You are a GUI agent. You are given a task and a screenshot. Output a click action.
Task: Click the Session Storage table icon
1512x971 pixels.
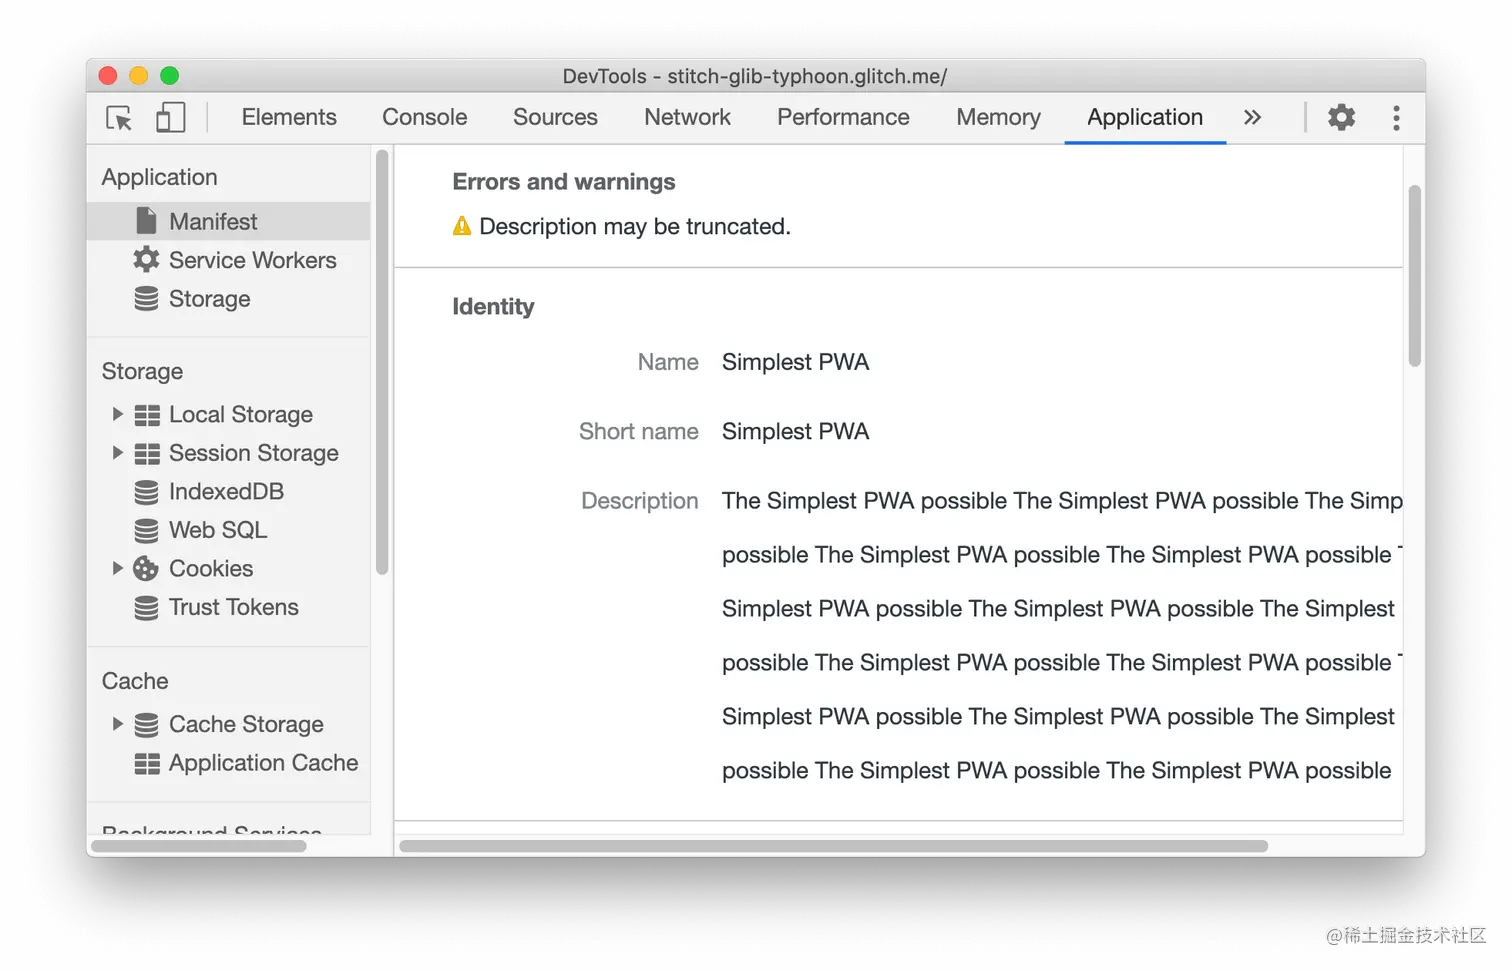tap(147, 454)
